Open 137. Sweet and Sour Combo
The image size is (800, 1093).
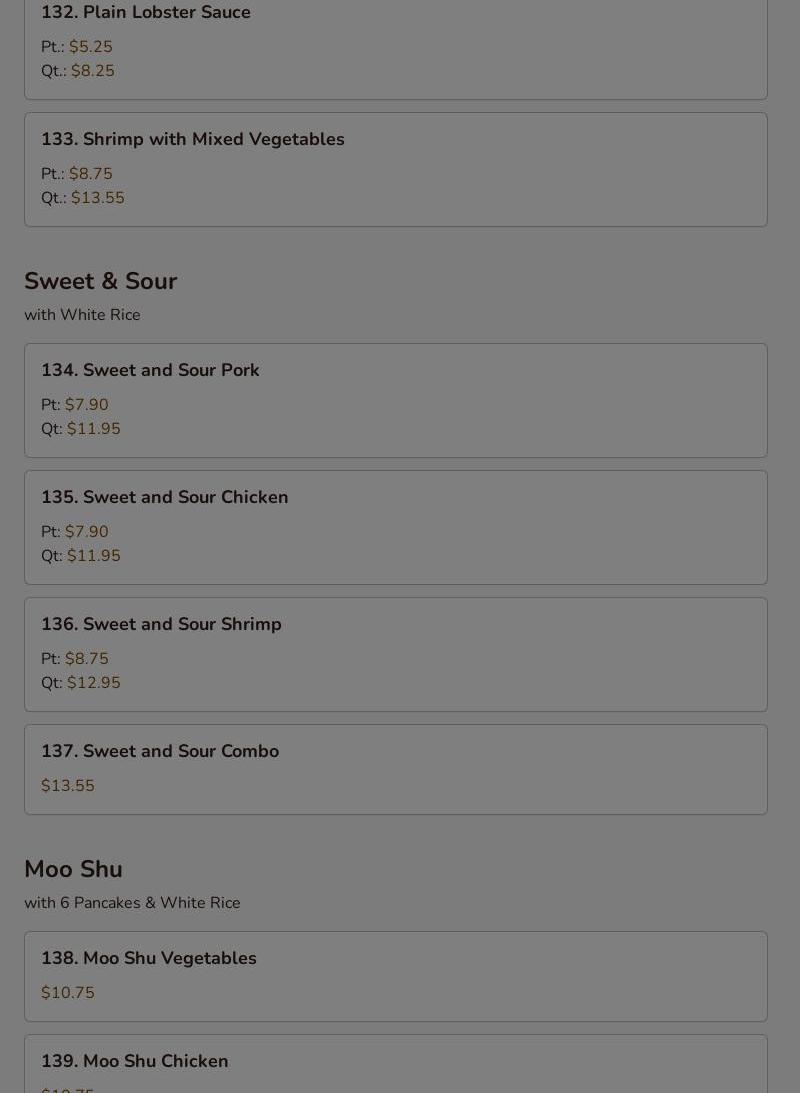[x=160, y=751]
